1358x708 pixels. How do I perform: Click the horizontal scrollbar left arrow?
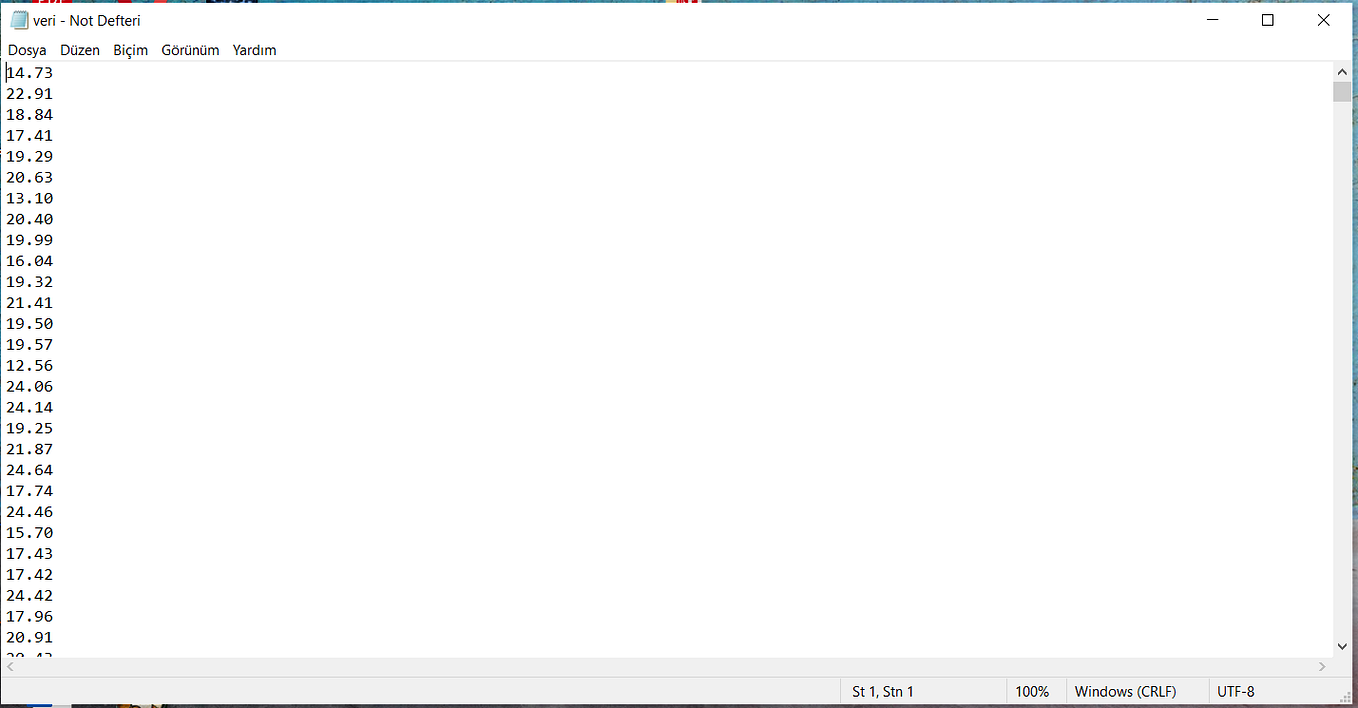[x=8, y=666]
